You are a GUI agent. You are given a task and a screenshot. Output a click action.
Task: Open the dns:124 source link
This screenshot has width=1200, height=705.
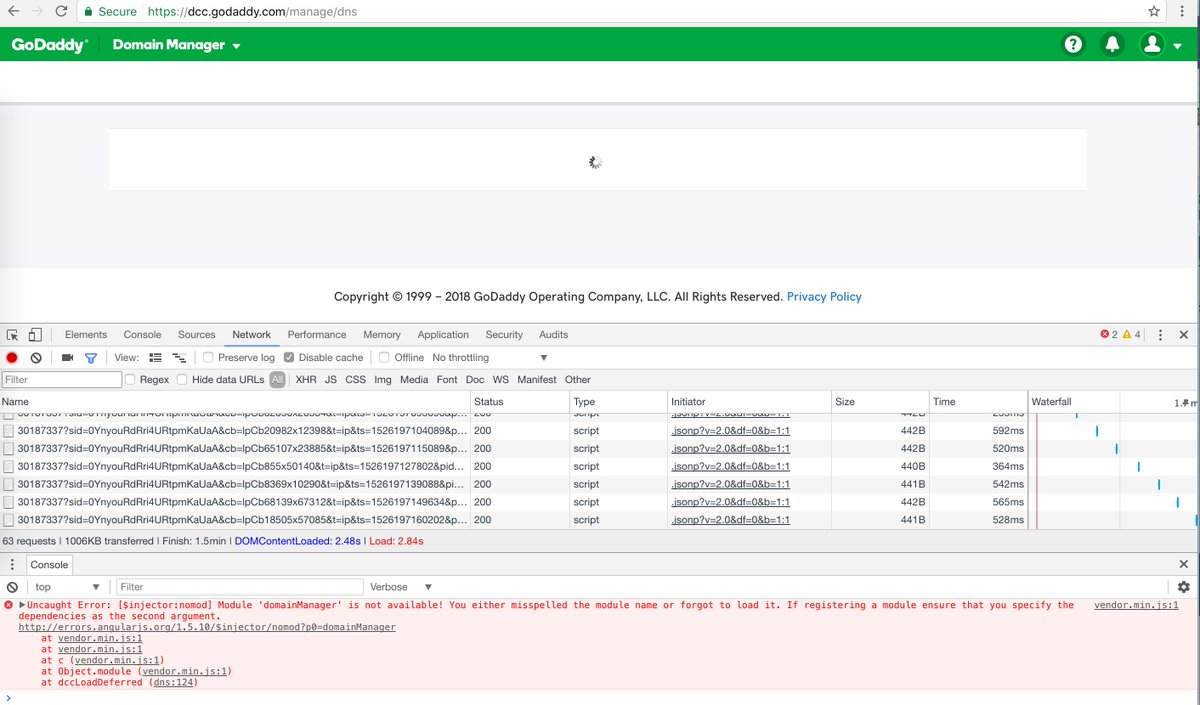[174, 683]
